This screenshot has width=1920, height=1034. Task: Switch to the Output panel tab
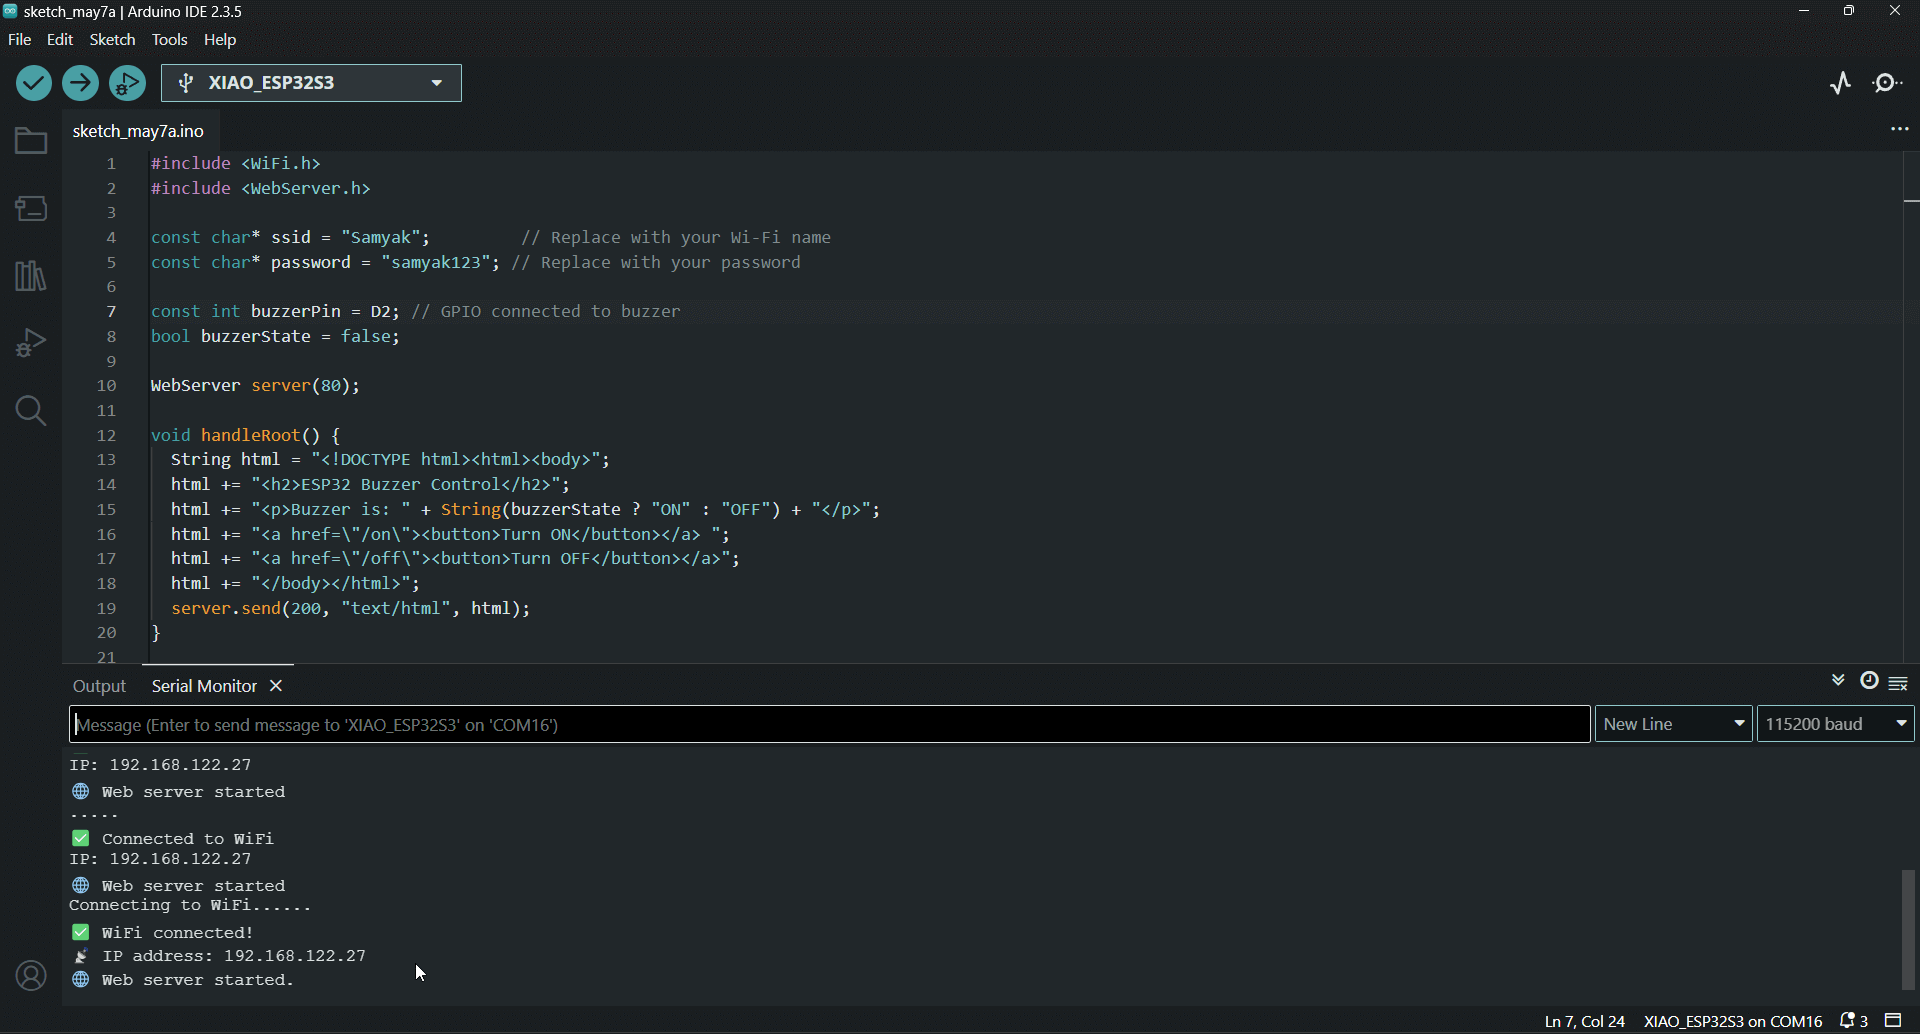tap(99, 686)
